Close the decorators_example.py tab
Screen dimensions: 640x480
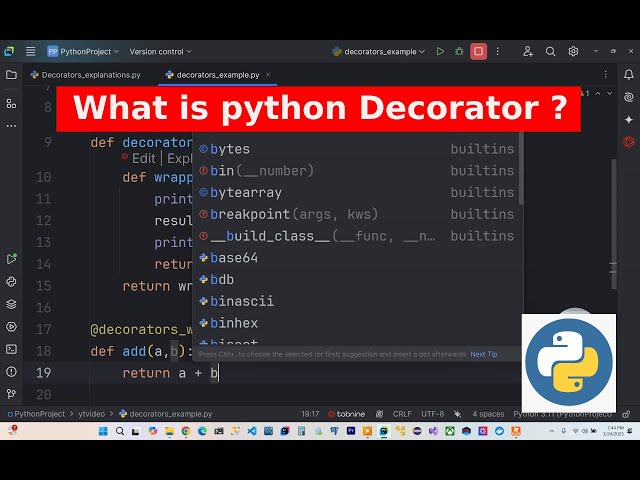[268, 75]
